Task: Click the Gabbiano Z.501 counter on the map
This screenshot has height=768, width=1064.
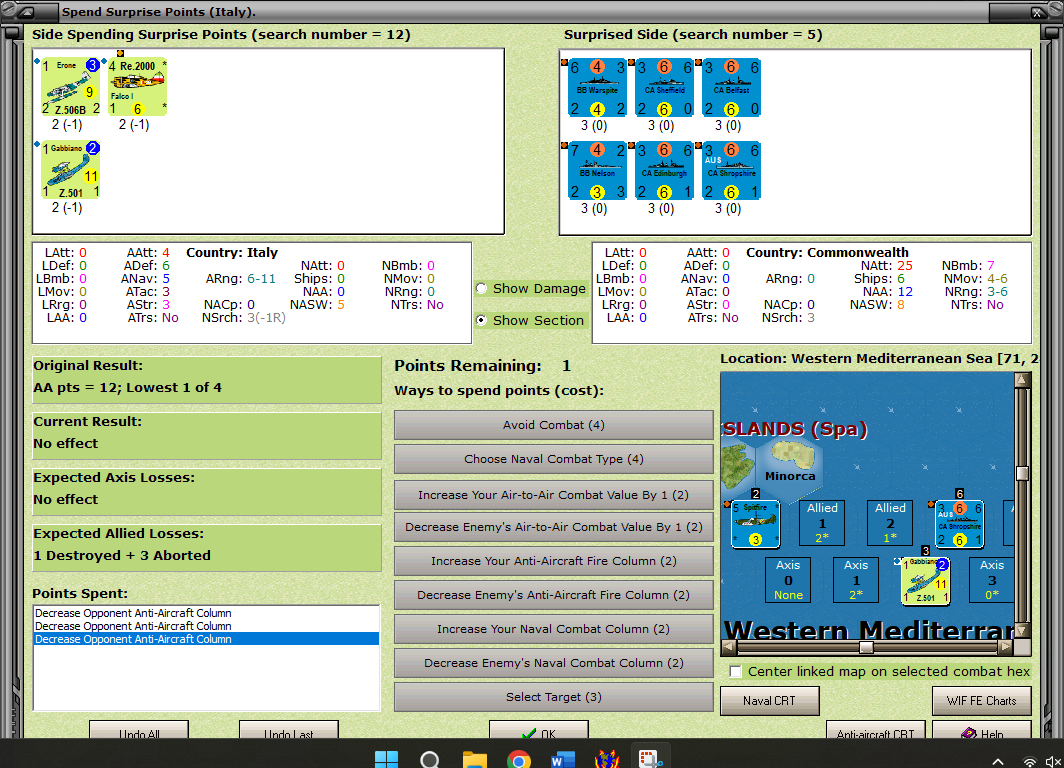Action: (926, 581)
